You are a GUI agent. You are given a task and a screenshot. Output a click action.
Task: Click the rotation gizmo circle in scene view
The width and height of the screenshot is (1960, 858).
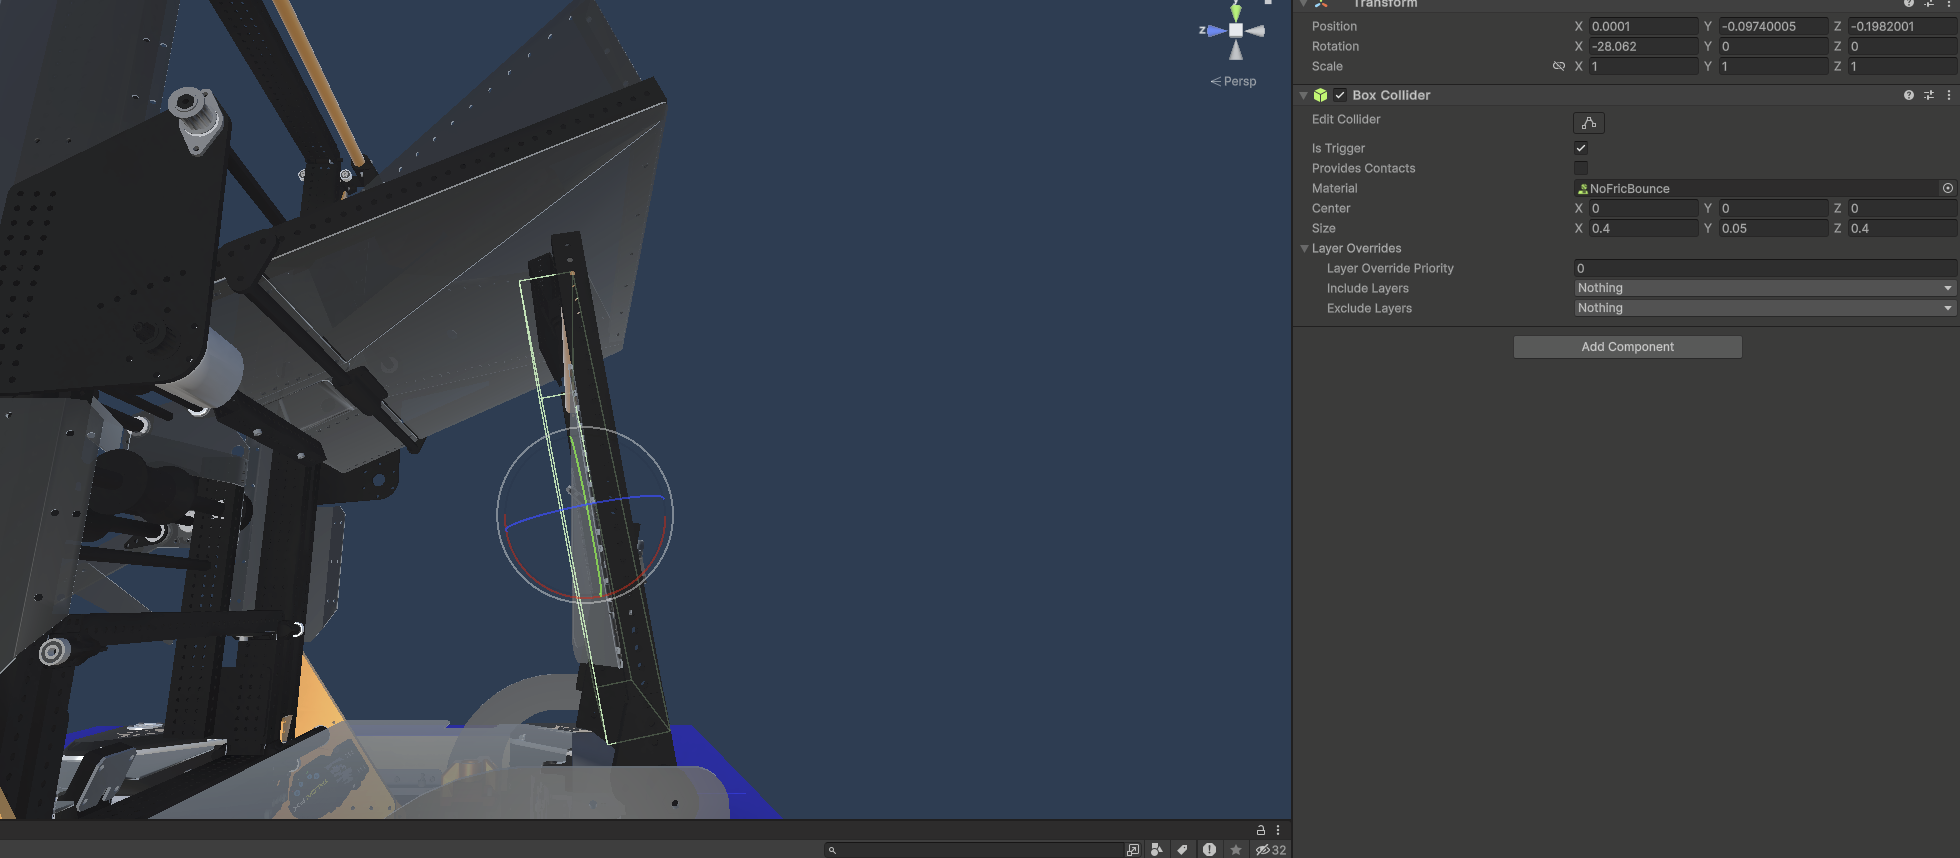[585, 515]
